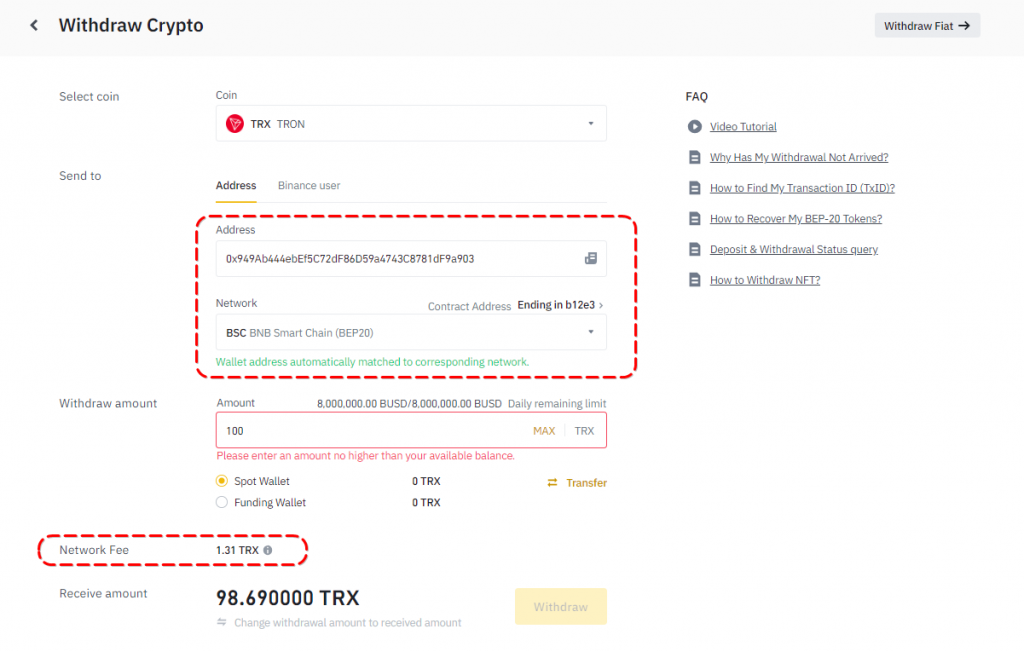The width and height of the screenshot is (1024, 652).
Task: Click the Transfer swap arrows icon
Action: (x=552, y=483)
